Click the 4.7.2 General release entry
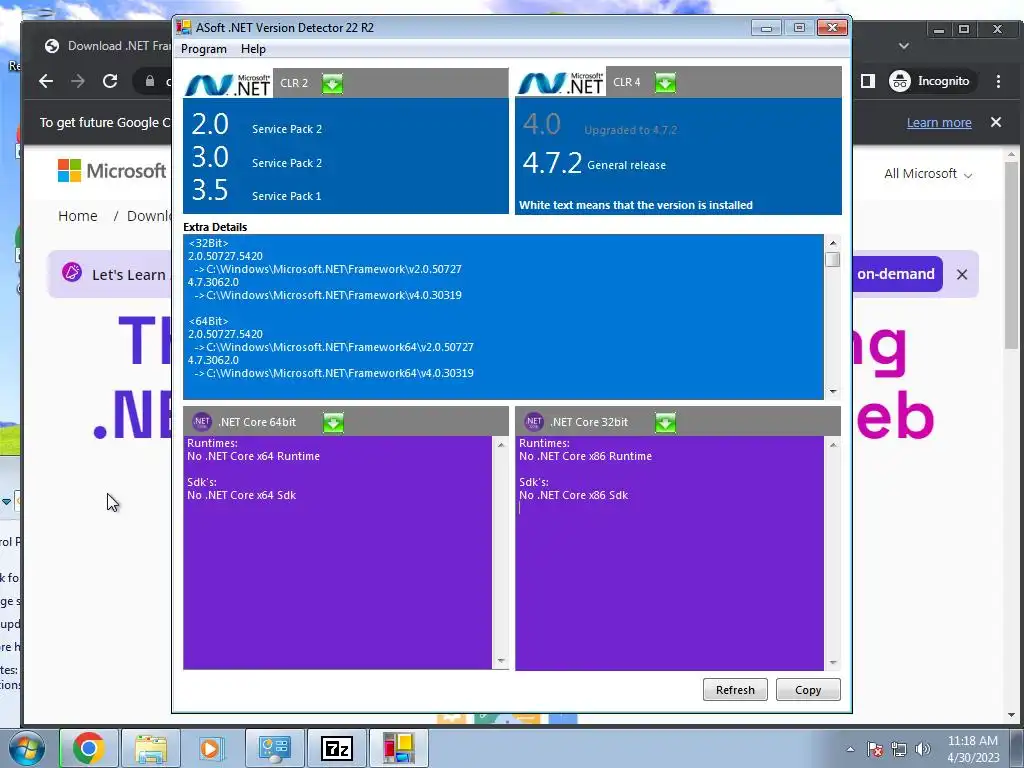 (594, 163)
